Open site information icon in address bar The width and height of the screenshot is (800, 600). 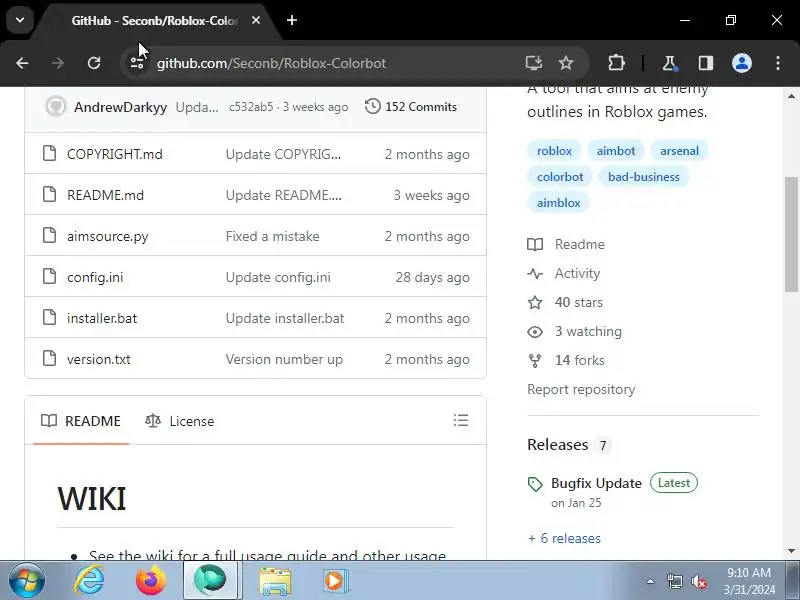[x=137, y=63]
